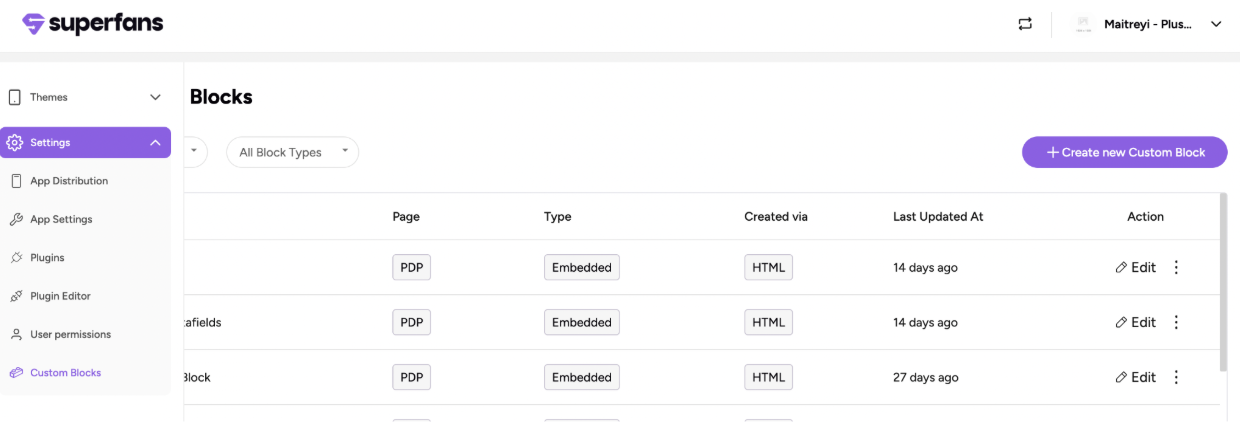Viewport: 1240px width, 428px height.
Task: Click the store avatar thumbnail in header
Action: 1083,25
